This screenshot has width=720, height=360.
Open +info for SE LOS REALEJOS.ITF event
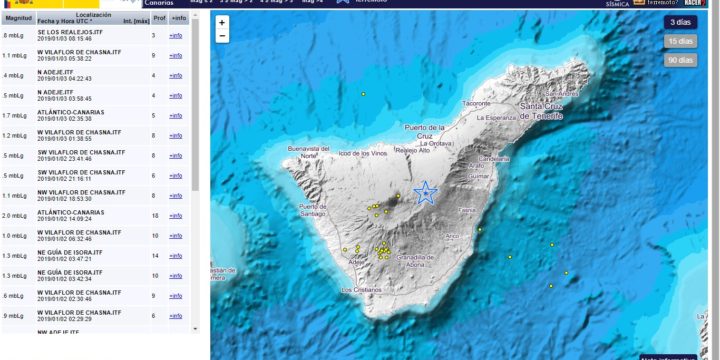point(175,36)
